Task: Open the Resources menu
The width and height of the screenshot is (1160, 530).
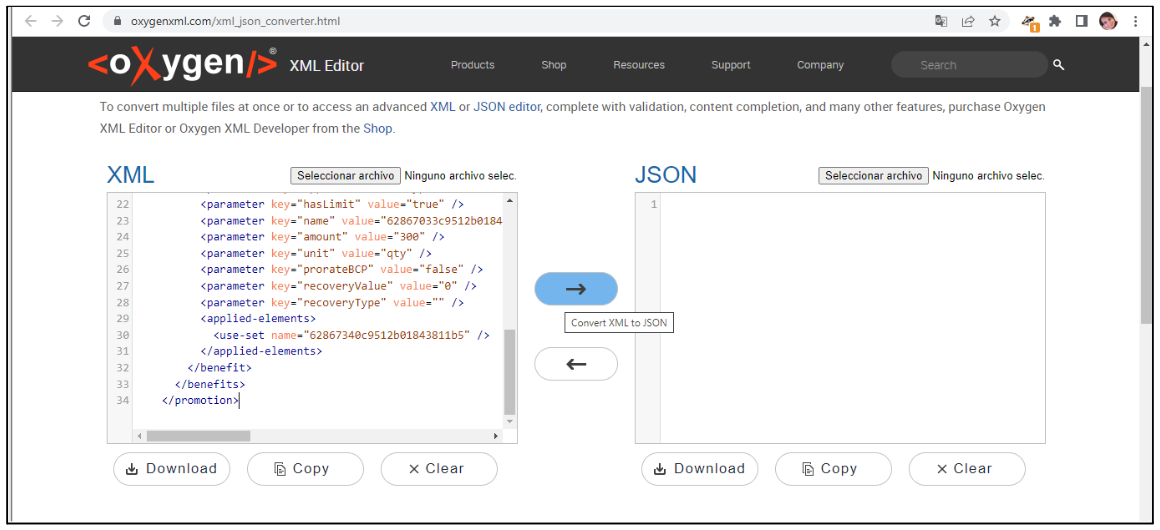Action: [x=639, y=65]
